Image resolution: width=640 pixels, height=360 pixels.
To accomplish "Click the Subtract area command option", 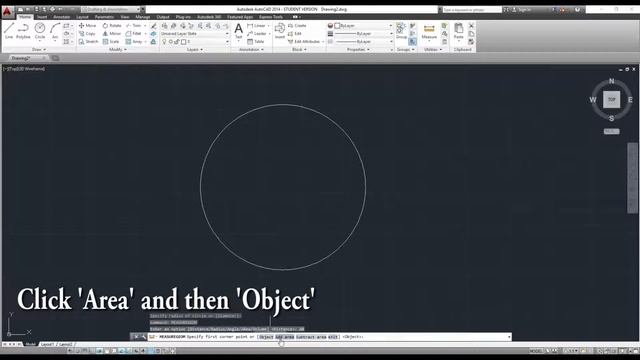I will pos(311,337).
